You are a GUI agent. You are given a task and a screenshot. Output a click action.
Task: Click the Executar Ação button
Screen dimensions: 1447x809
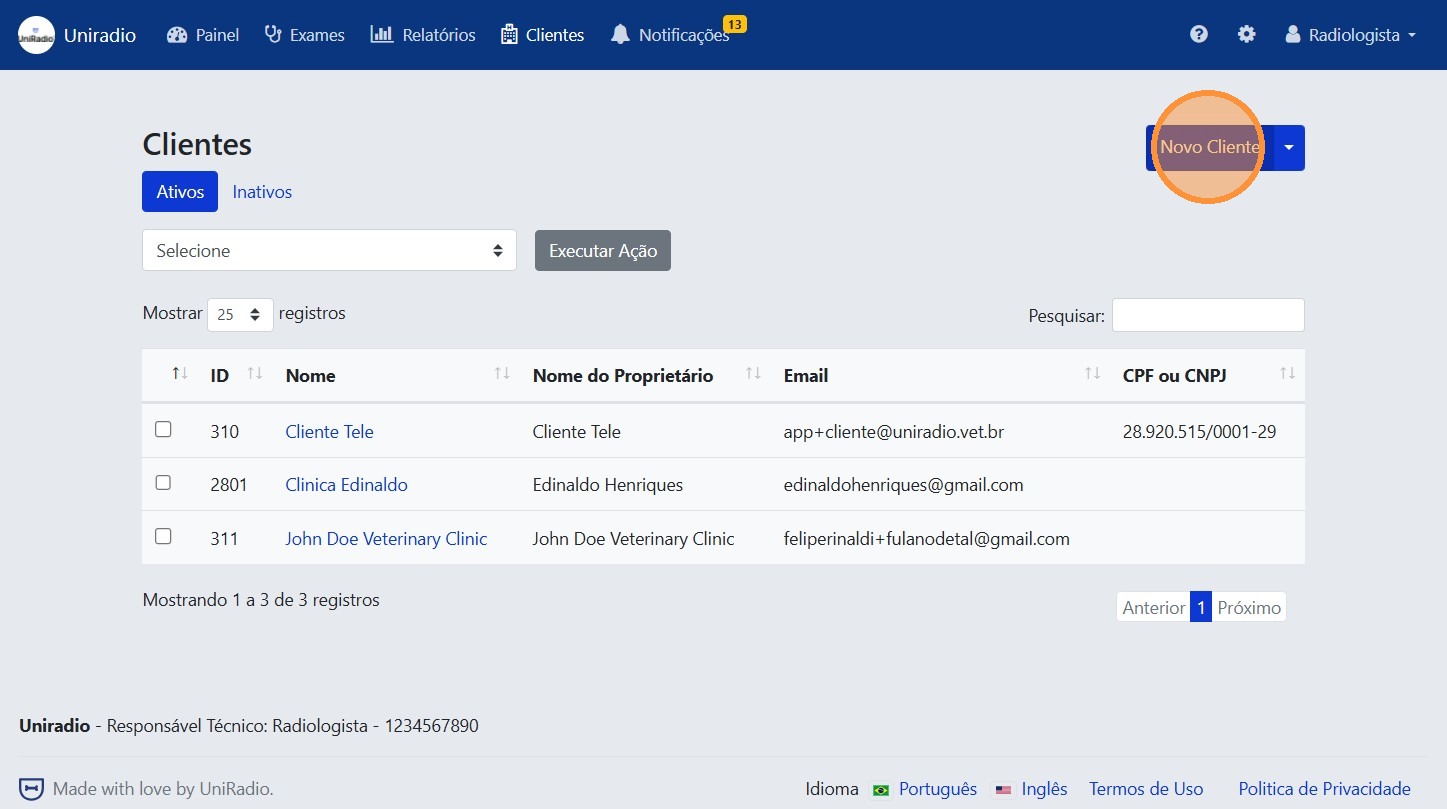[x=602, y=250]
